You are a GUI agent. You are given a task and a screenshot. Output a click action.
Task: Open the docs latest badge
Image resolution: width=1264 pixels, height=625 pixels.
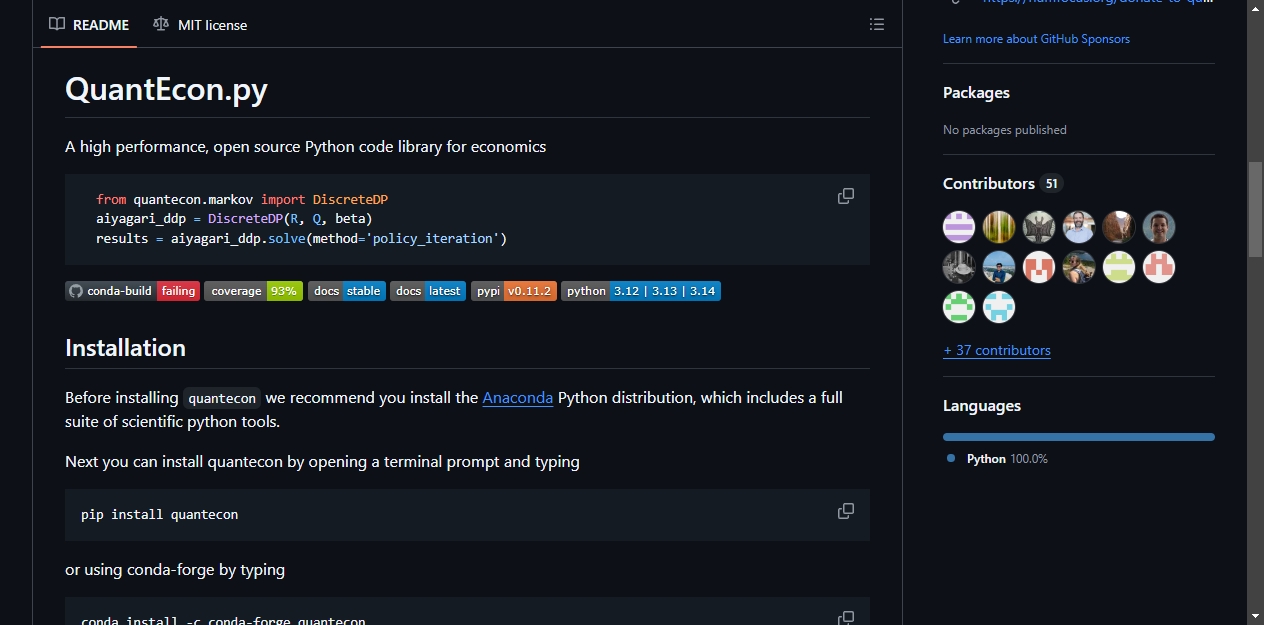tap(428, 291)
